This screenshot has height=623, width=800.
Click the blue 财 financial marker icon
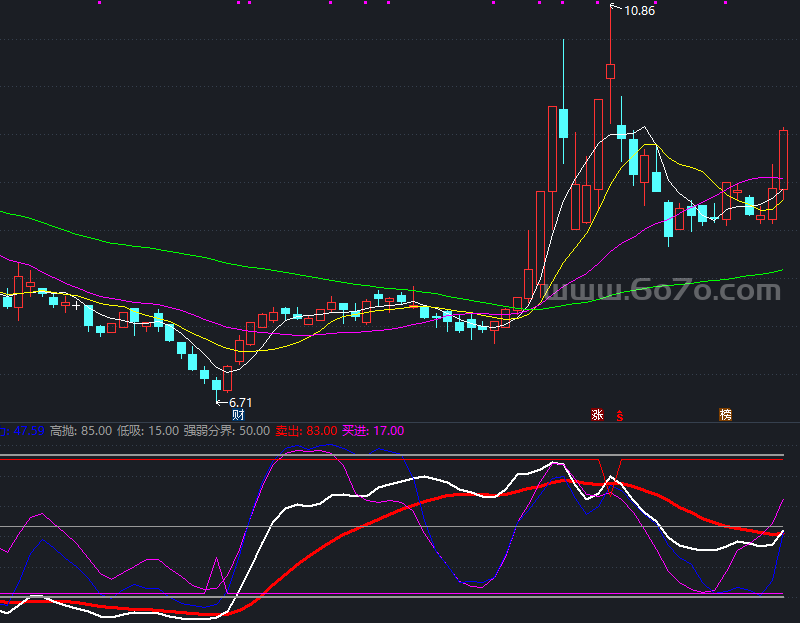coord(238,414)
